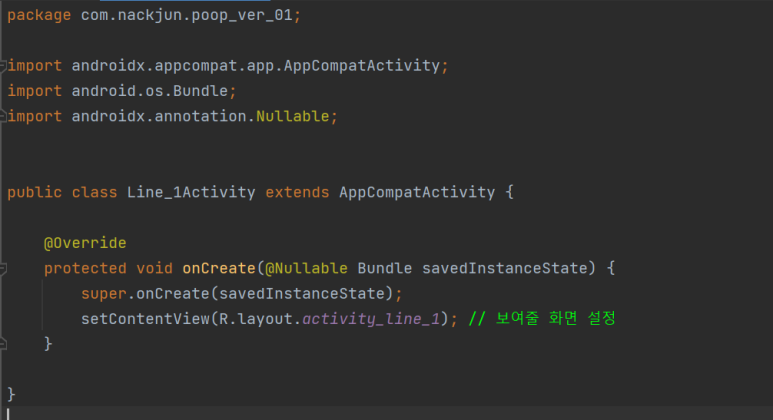
Task: Click R.layout in setContentView call
Action: (256, 319)
